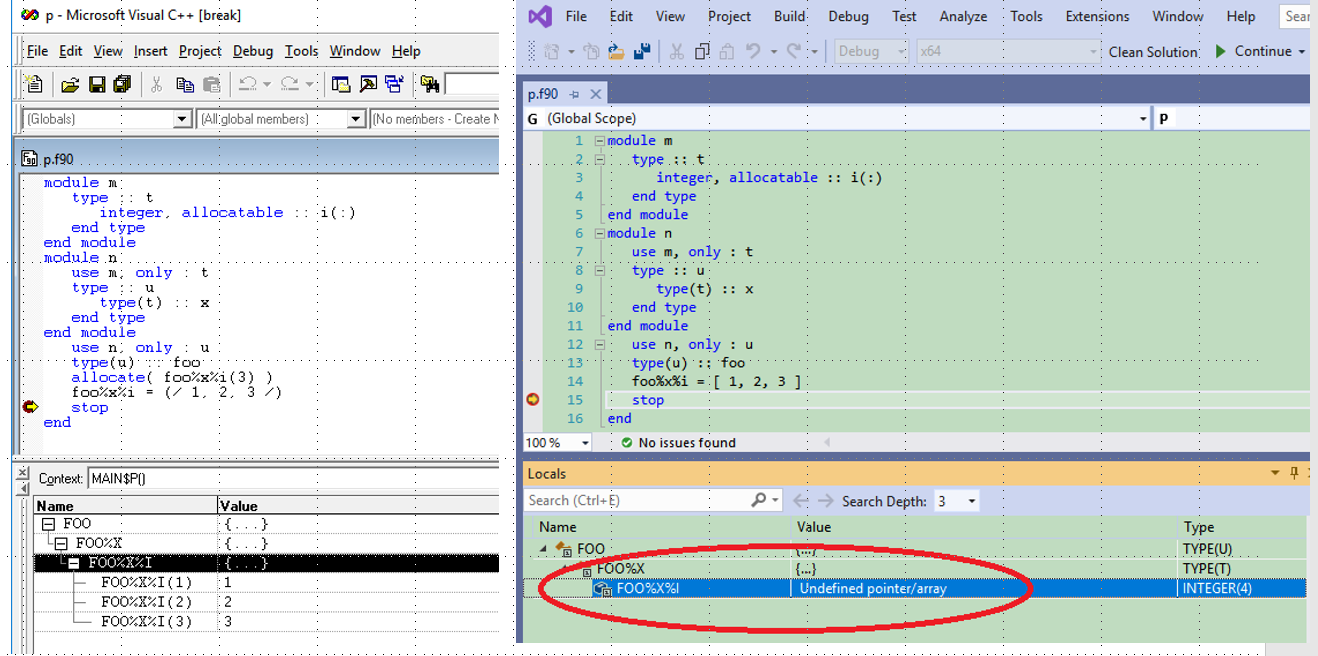
Task: Click the Open folder icon in Visual C++
Action: click(x=69, y=85)
